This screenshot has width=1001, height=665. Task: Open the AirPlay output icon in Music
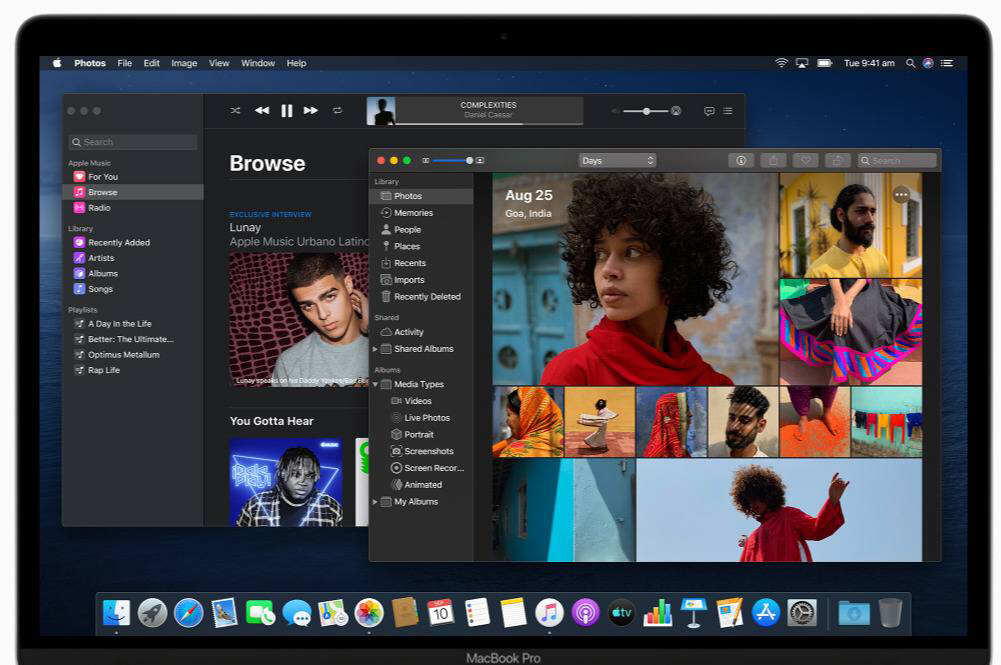(676, 111)
